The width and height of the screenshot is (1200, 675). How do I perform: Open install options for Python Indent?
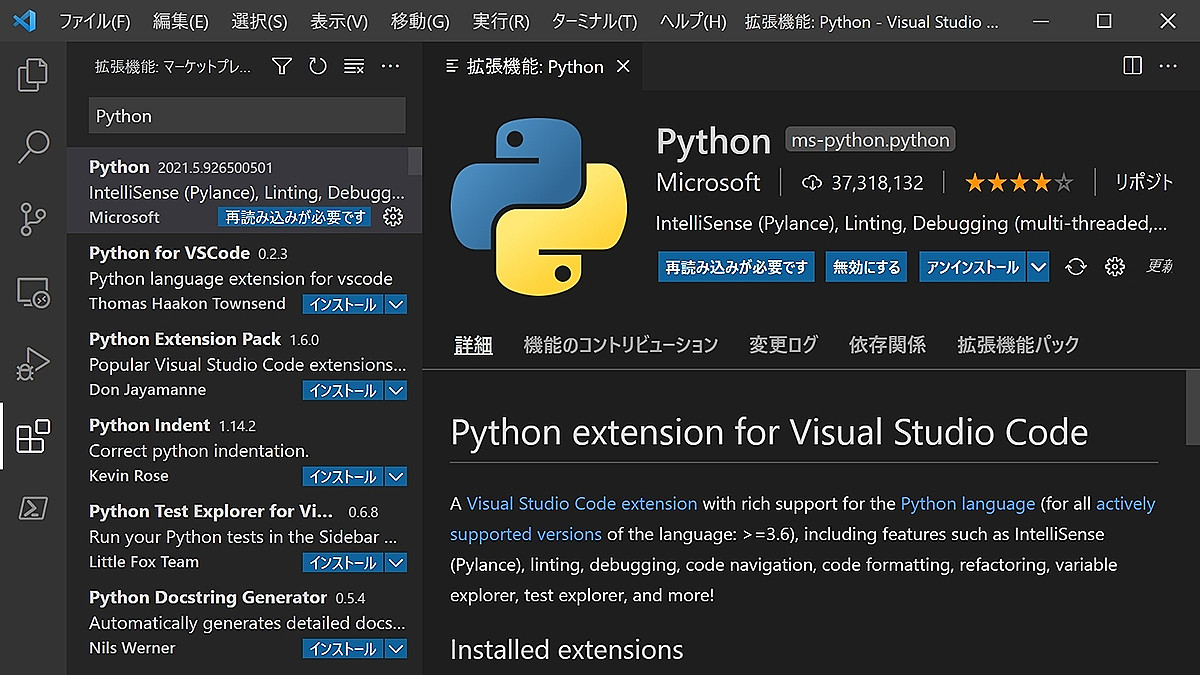(x=396, y=476)
